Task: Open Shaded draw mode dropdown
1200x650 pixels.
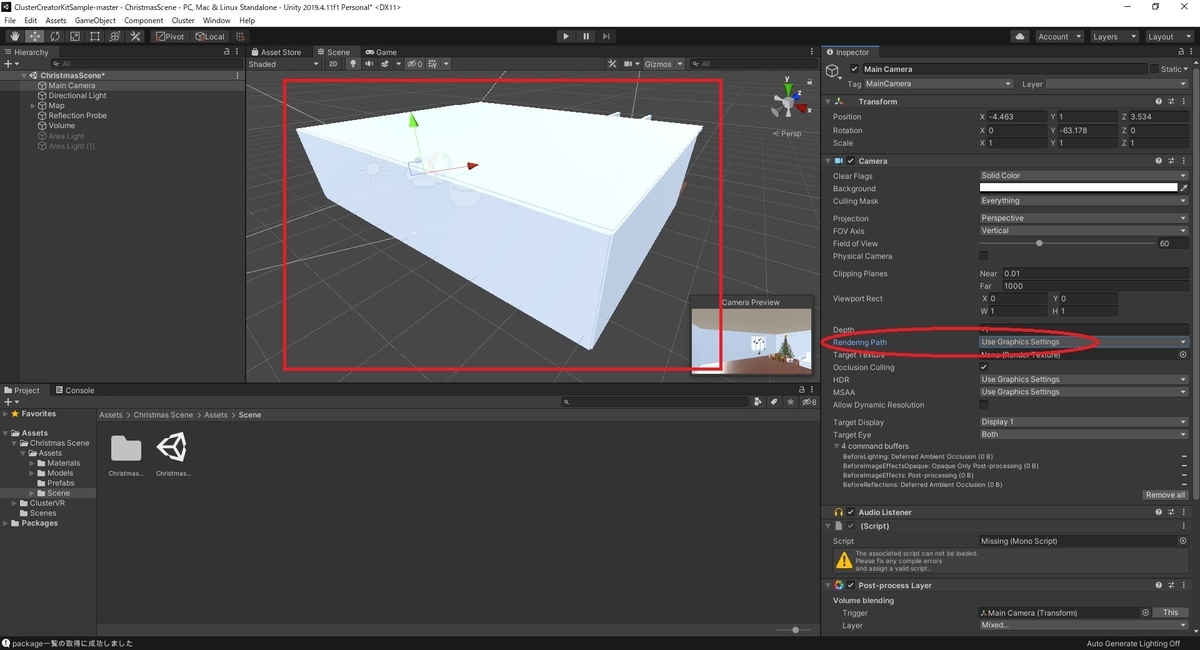Action: (x=285, y=64)
